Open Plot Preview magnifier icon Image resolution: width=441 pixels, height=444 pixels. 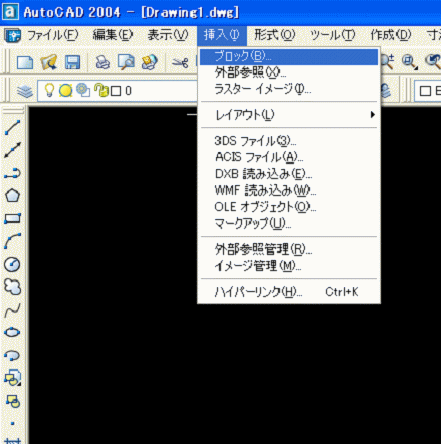point(126,62)
